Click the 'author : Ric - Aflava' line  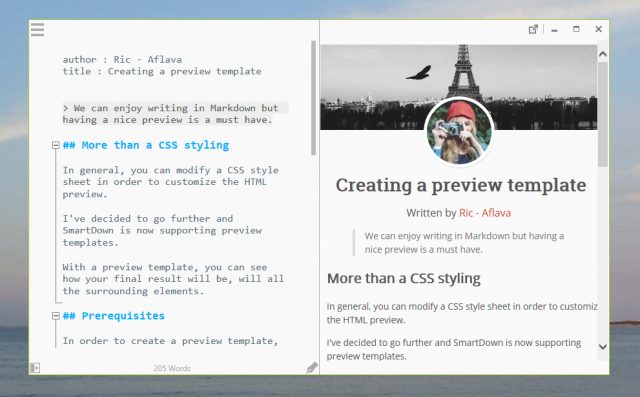pos(122,60)
